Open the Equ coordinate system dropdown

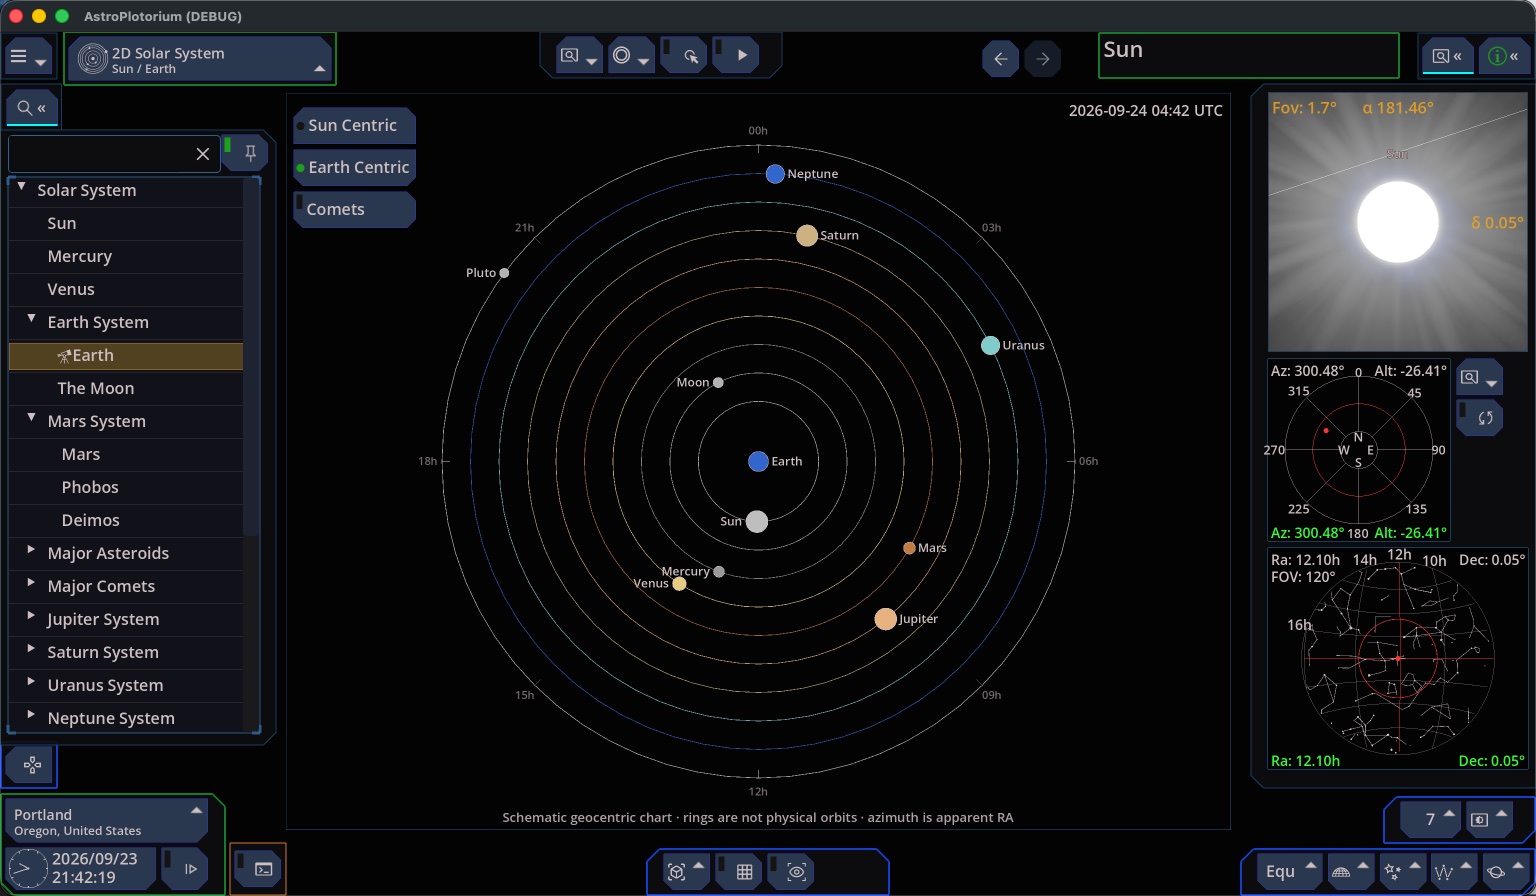pos(1290,871)
